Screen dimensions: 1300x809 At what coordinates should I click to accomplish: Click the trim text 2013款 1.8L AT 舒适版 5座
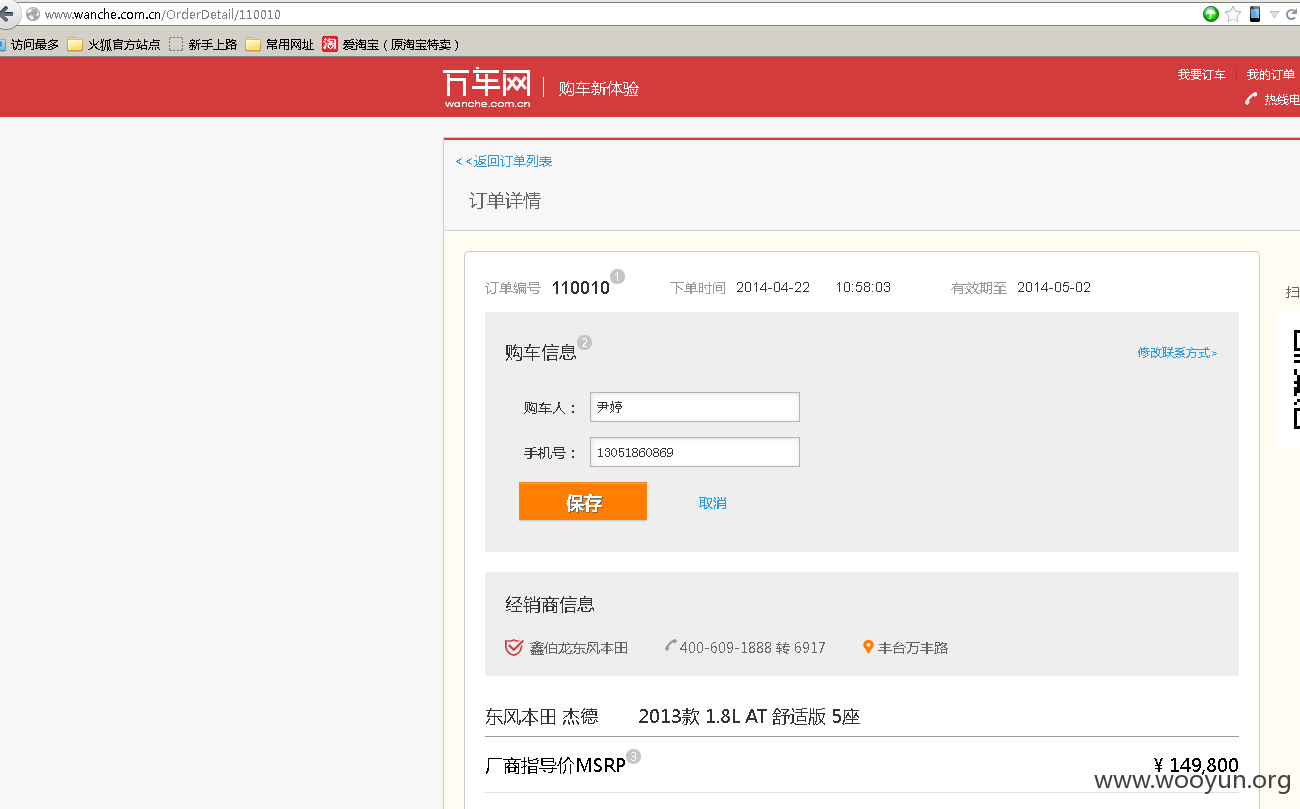tap(749, 716)
